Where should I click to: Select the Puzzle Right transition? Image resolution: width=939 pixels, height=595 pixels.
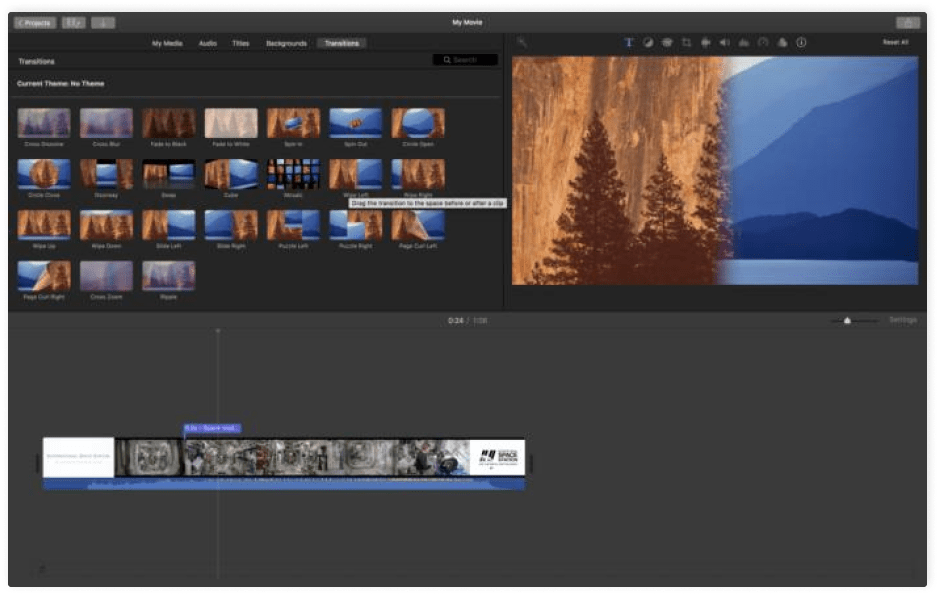[x=355, y=225]
